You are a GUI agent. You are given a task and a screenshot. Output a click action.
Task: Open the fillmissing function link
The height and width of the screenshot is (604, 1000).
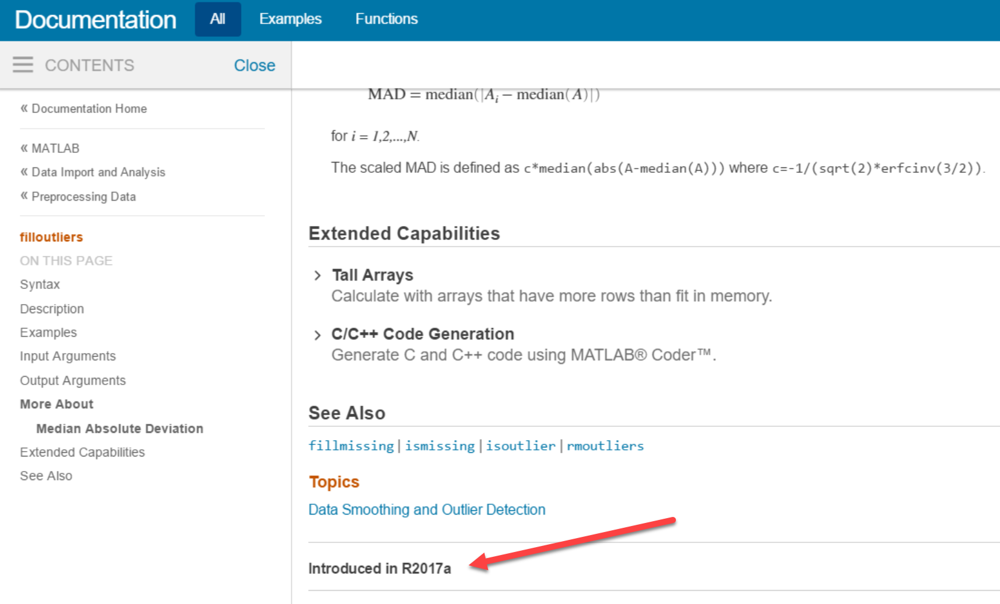(351, 446)
